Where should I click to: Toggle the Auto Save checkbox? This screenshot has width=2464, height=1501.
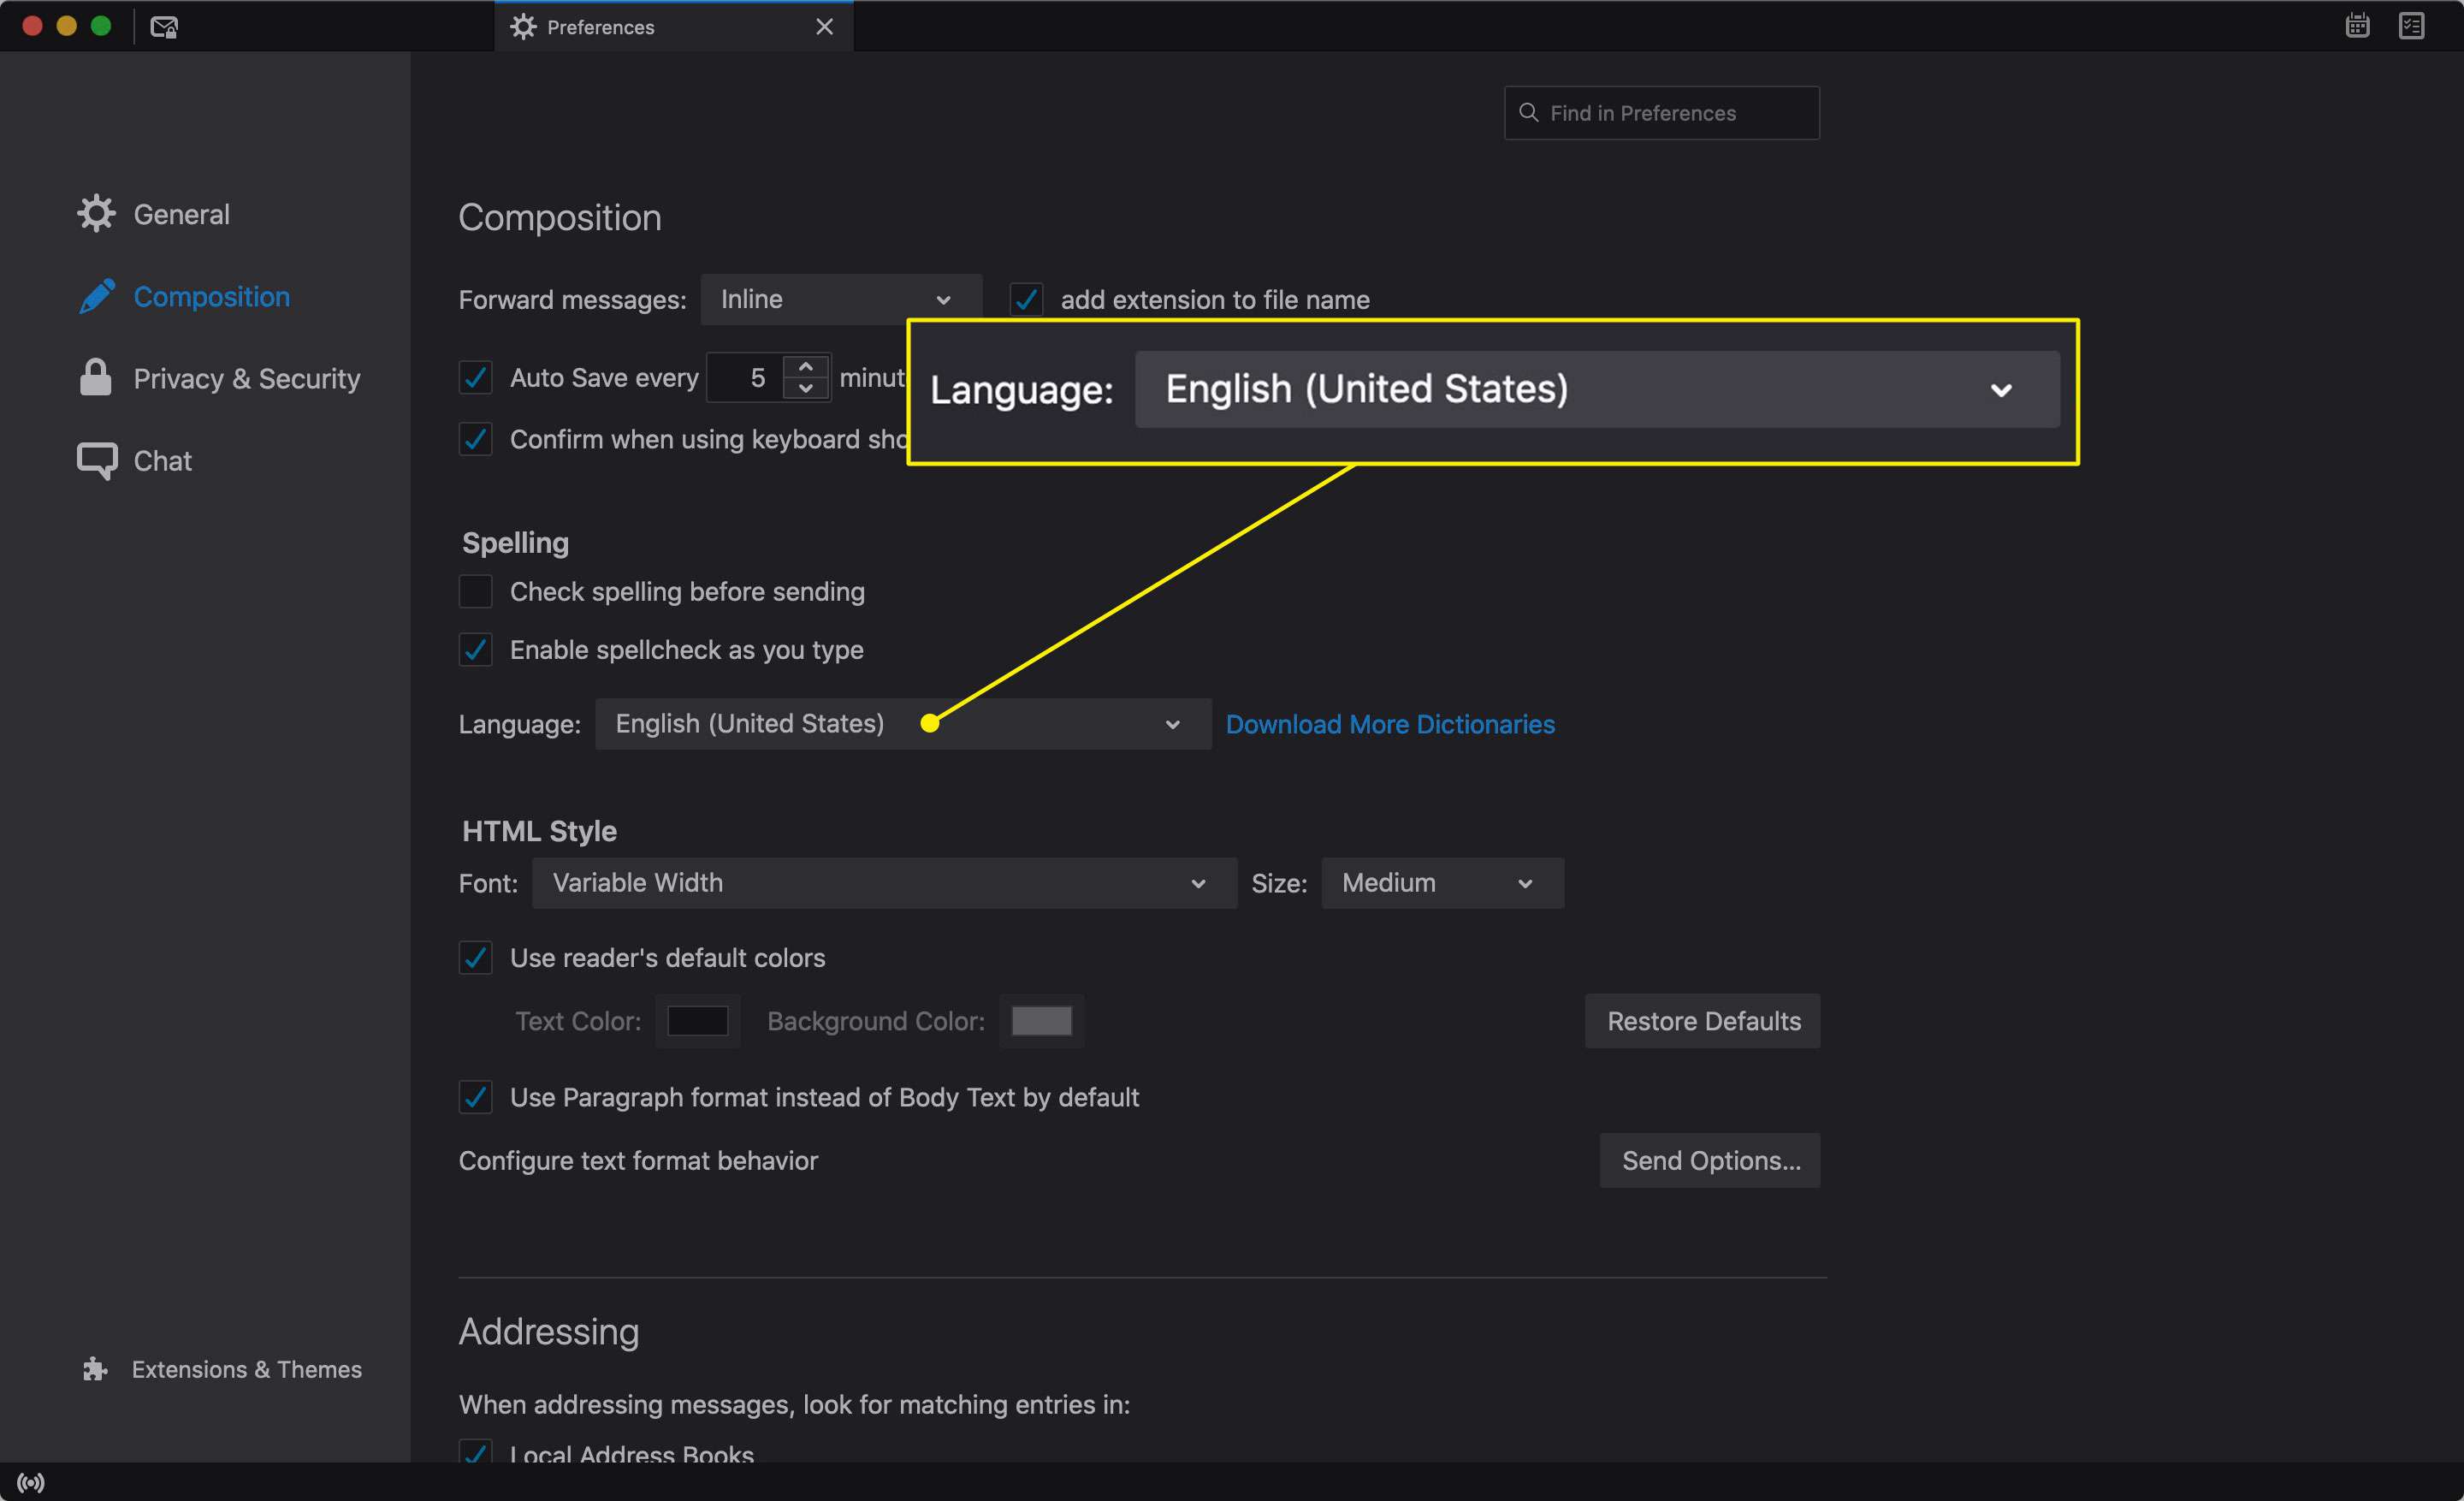475,377
